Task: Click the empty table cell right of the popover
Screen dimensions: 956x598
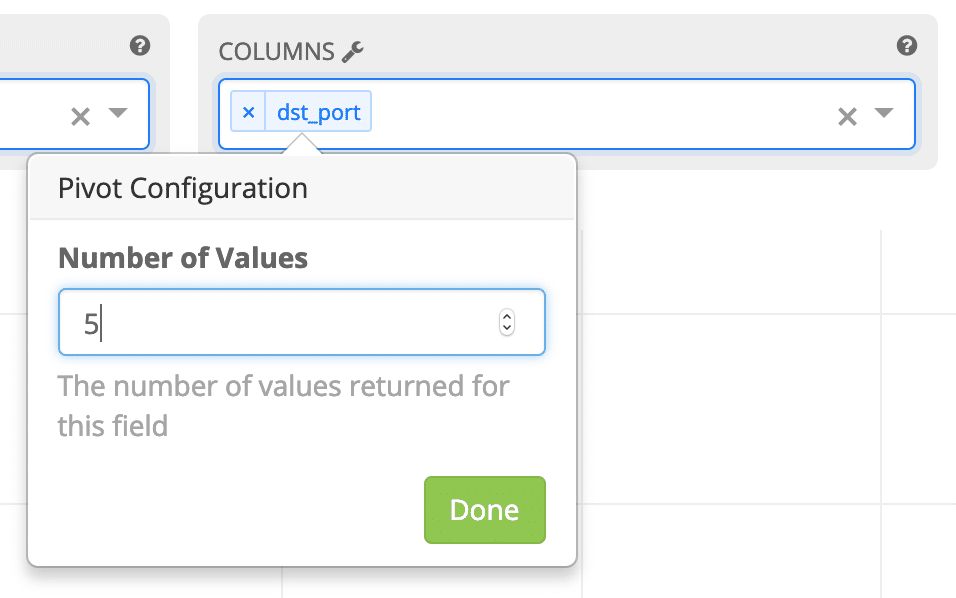Action: pyautogui.click(x=732, y=408)
